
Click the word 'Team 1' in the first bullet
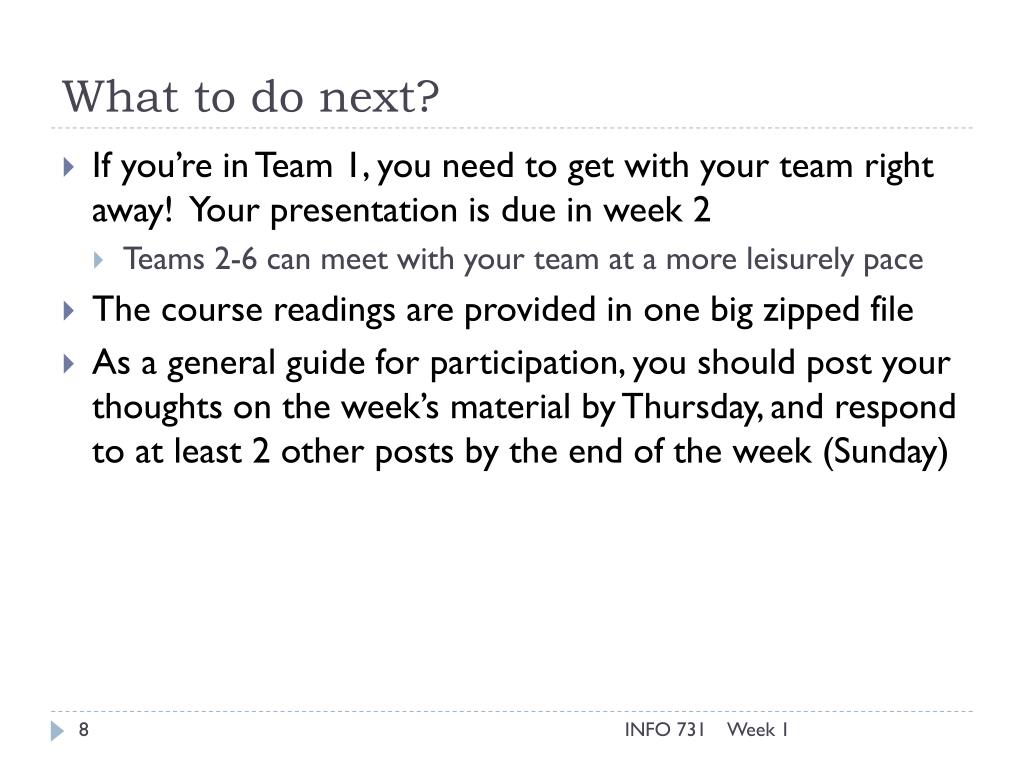[x=308, y=166]
